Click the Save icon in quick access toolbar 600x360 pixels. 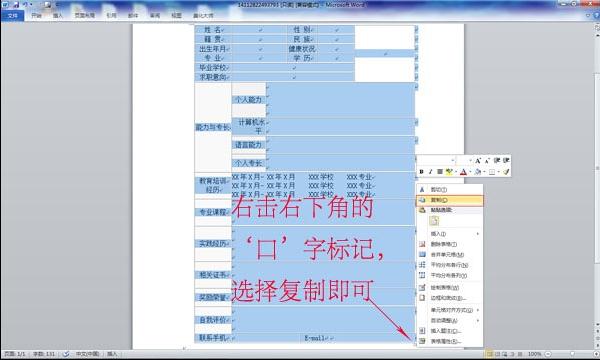coord(16,5)
